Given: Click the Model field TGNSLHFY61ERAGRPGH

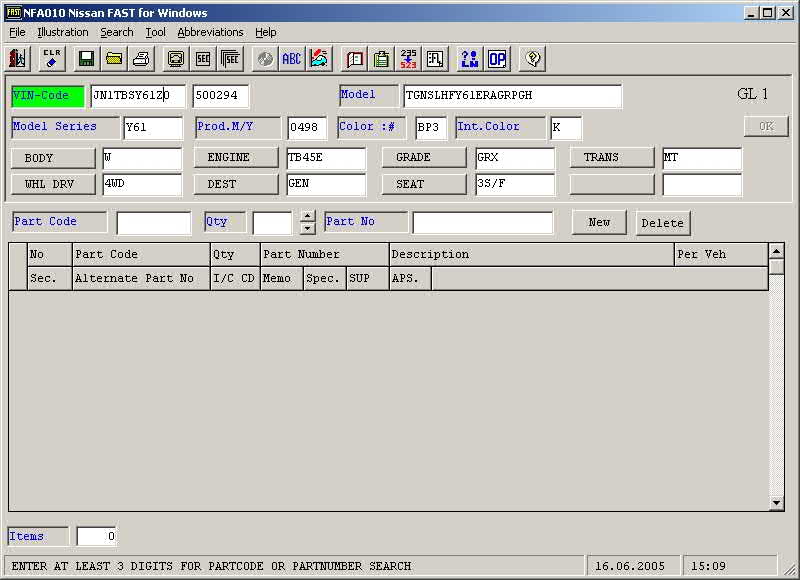Looking at the screenshot, I should 512,95.
